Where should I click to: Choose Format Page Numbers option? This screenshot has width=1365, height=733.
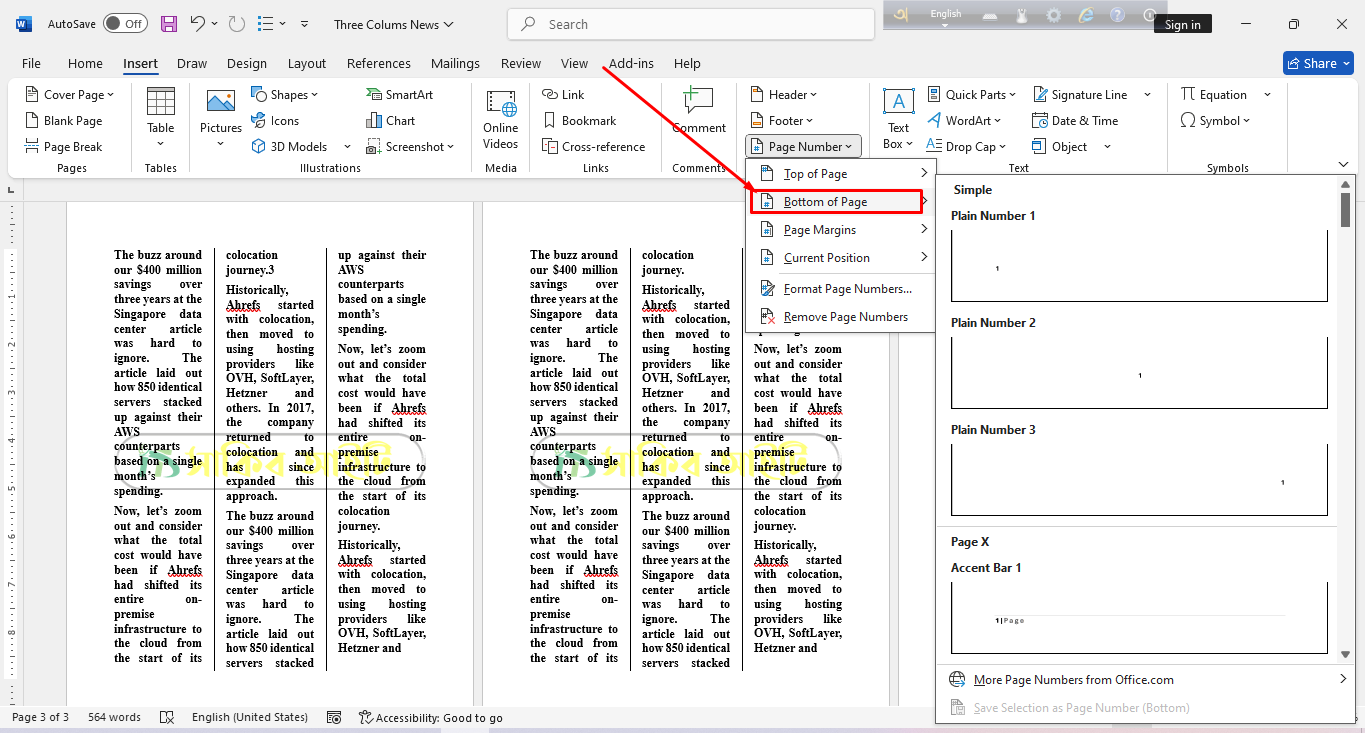pos(846,289)
